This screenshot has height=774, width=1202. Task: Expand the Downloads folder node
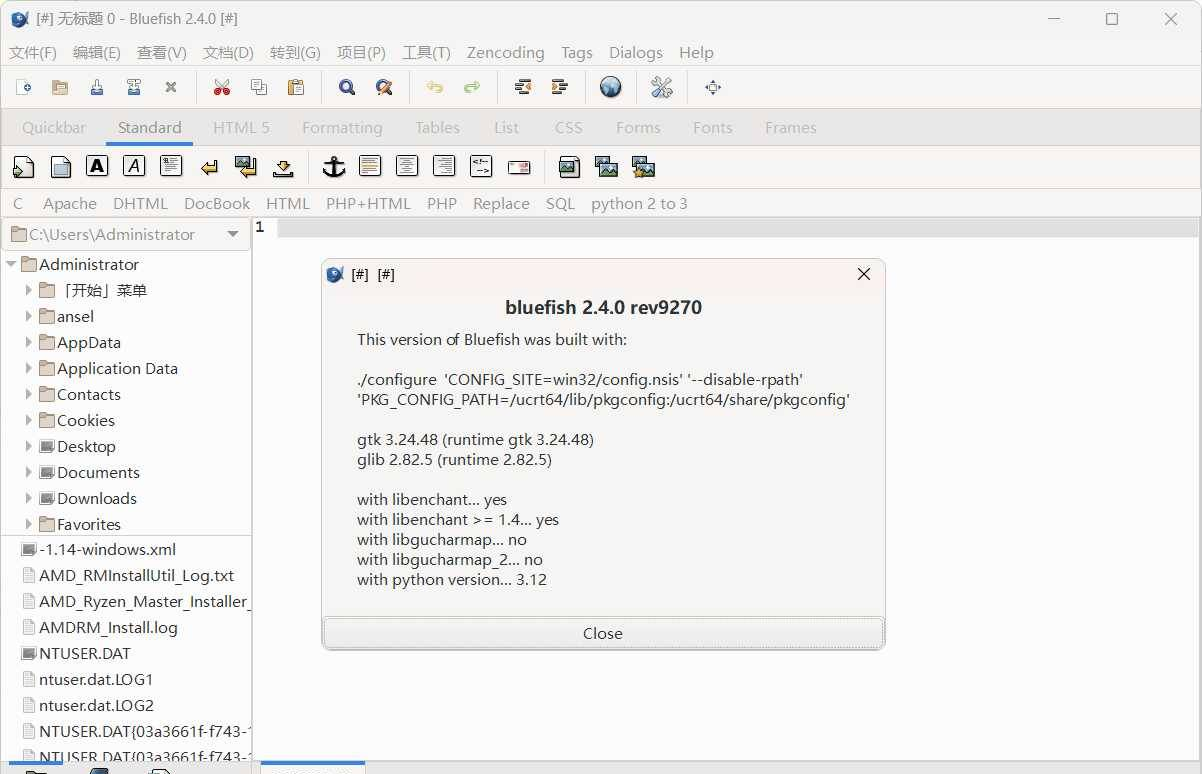pos(29,498)
